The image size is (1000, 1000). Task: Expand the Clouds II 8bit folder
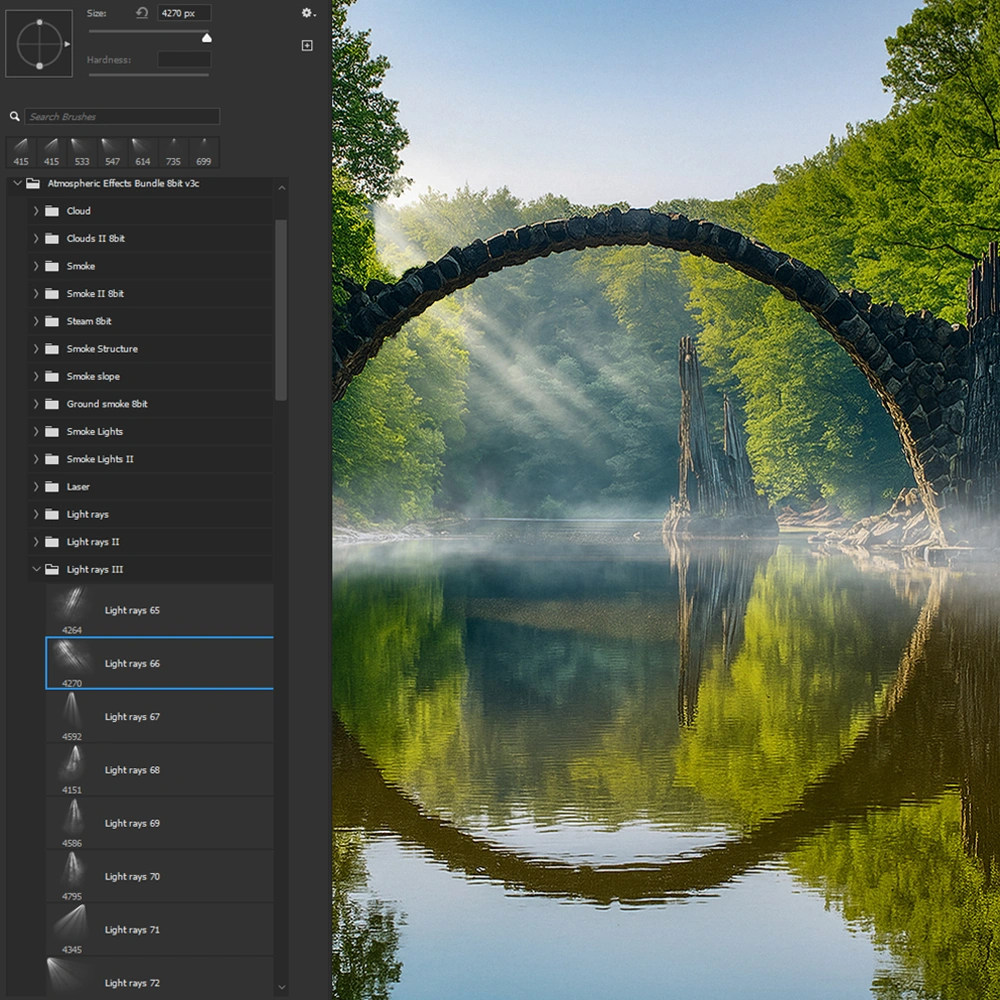[37, 239]
